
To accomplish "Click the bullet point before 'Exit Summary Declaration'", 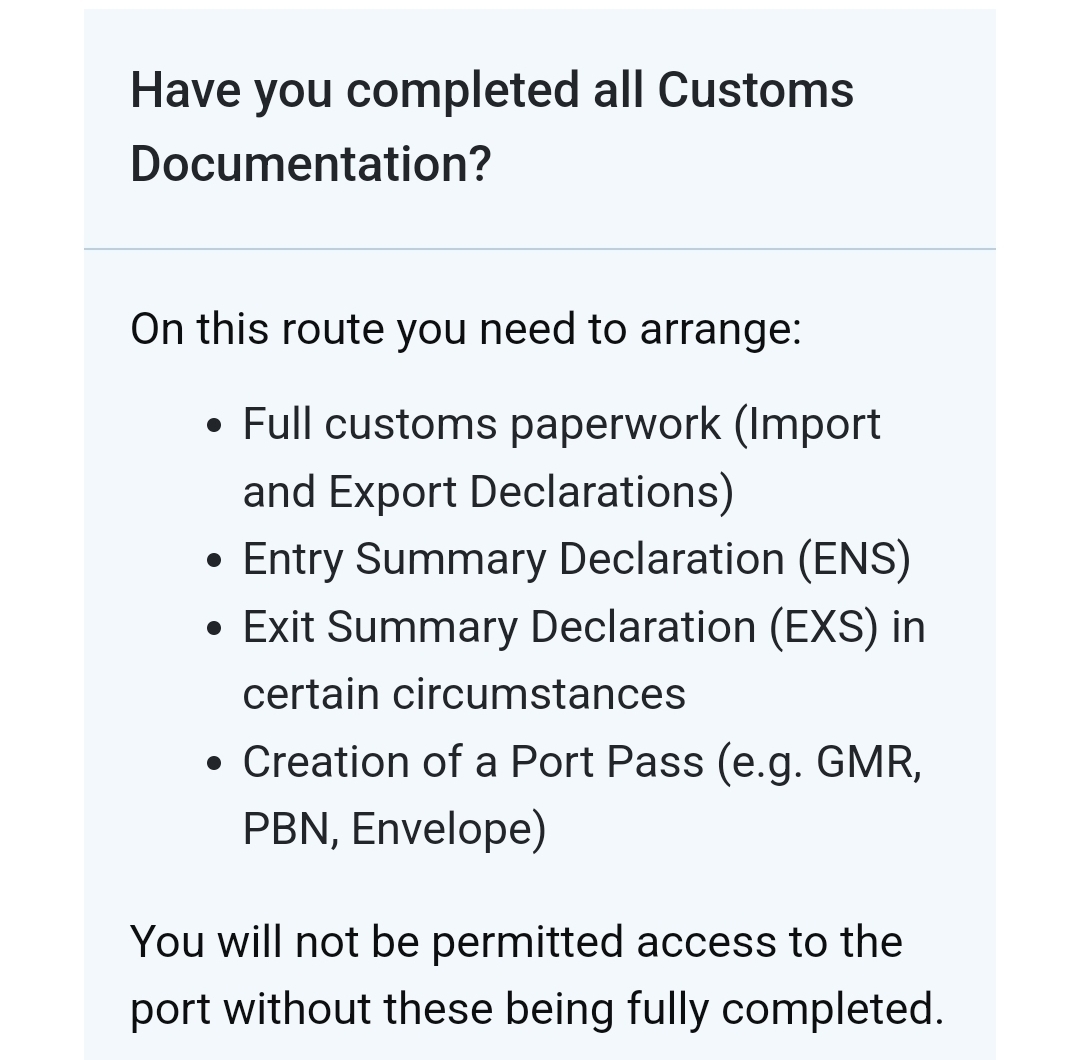I will (213, 629).
